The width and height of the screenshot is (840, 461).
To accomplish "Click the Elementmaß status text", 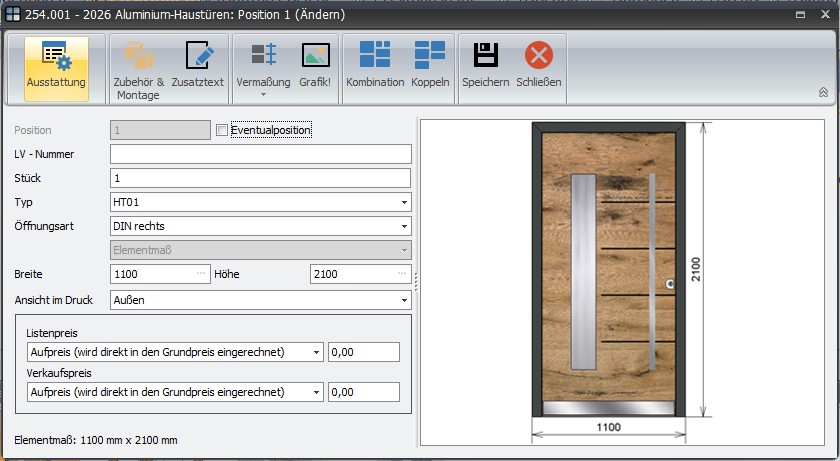I will click(96, 441).
